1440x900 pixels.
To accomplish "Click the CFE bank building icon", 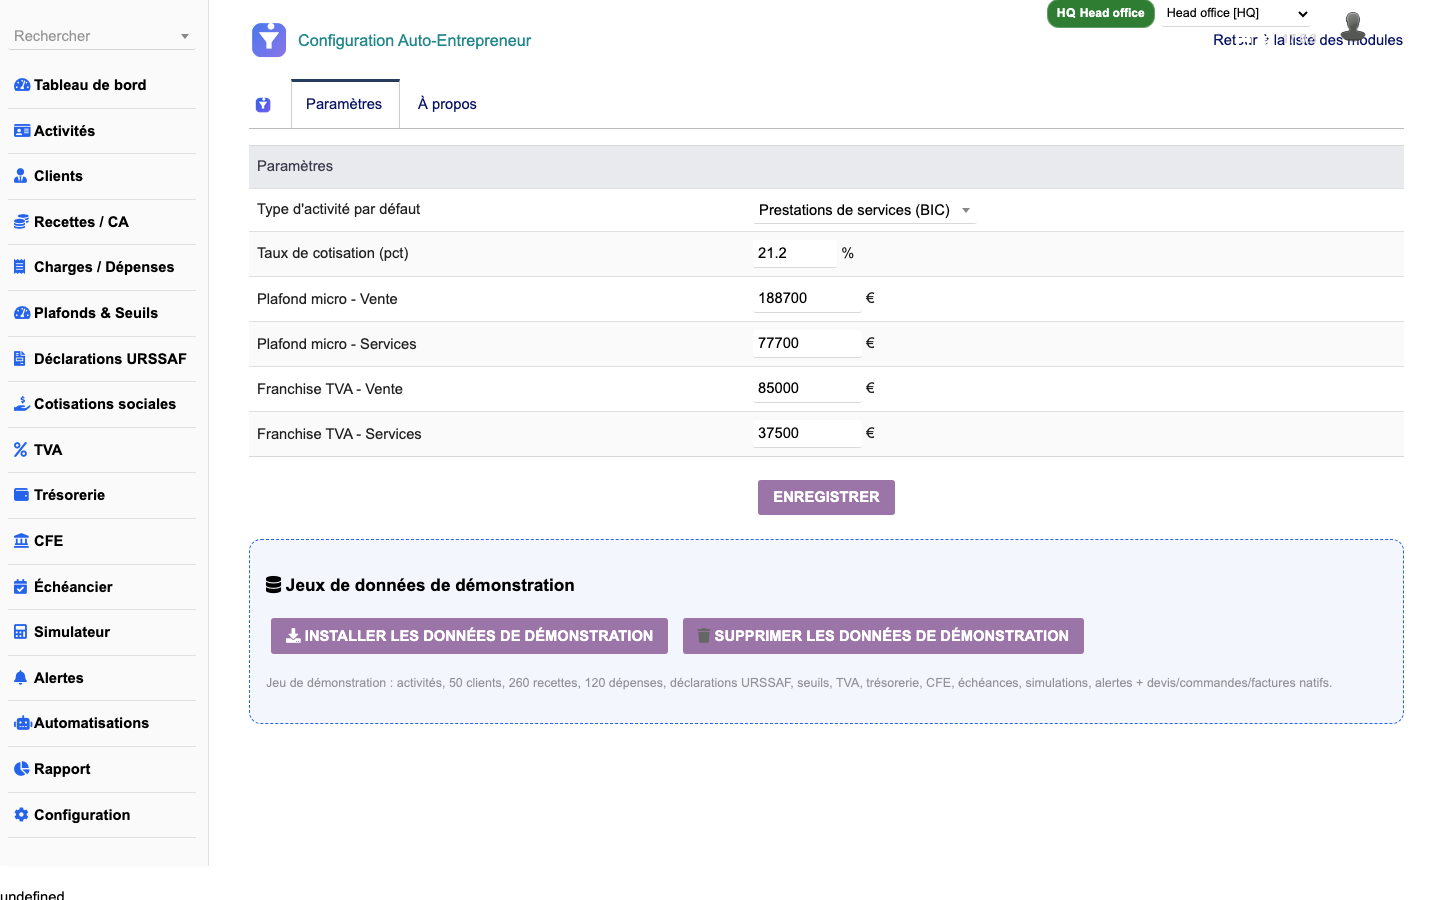I will tap(21, 541).
